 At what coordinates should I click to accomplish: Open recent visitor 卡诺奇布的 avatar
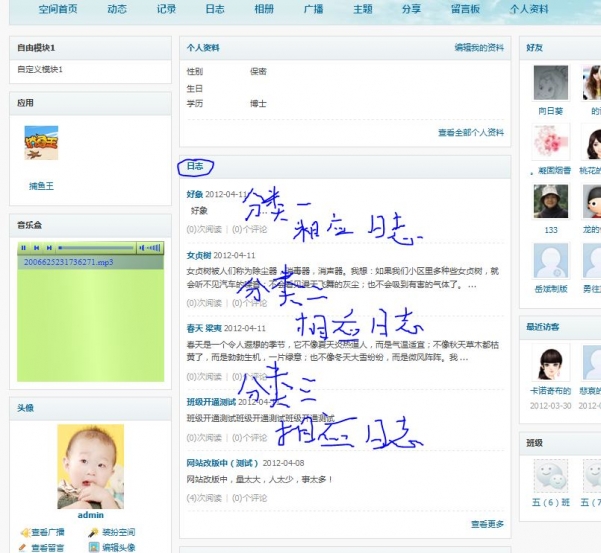(551, 363)
